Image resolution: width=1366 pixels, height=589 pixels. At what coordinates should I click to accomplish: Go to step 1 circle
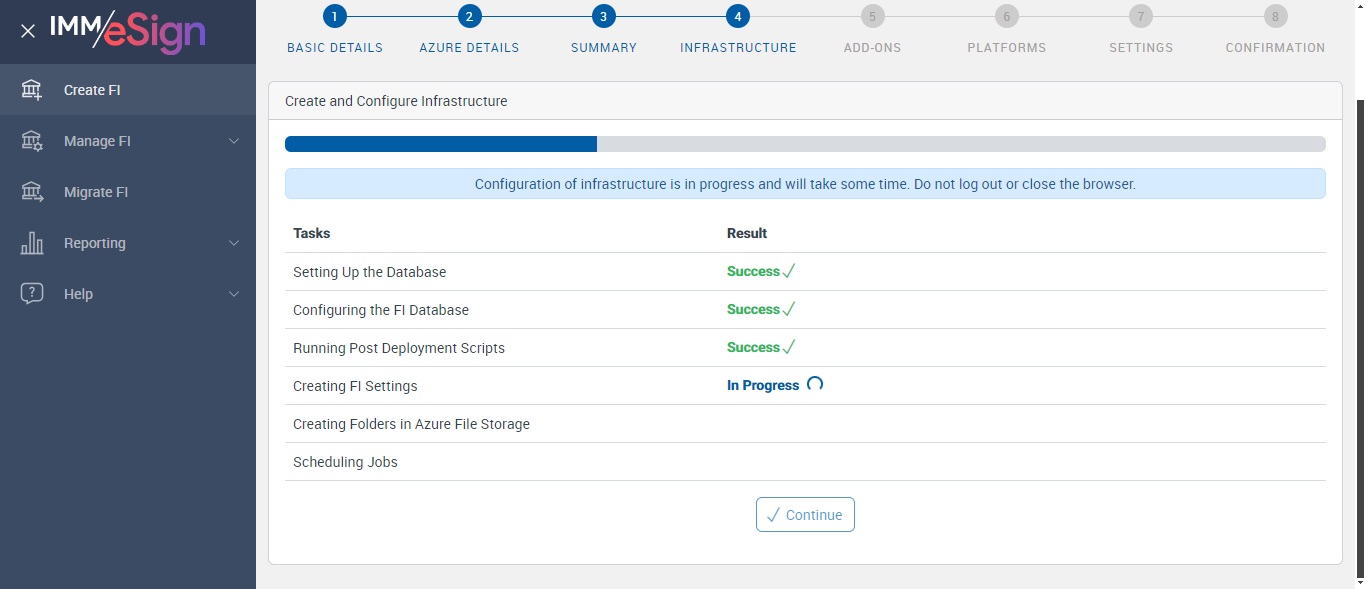pos(334,16)
